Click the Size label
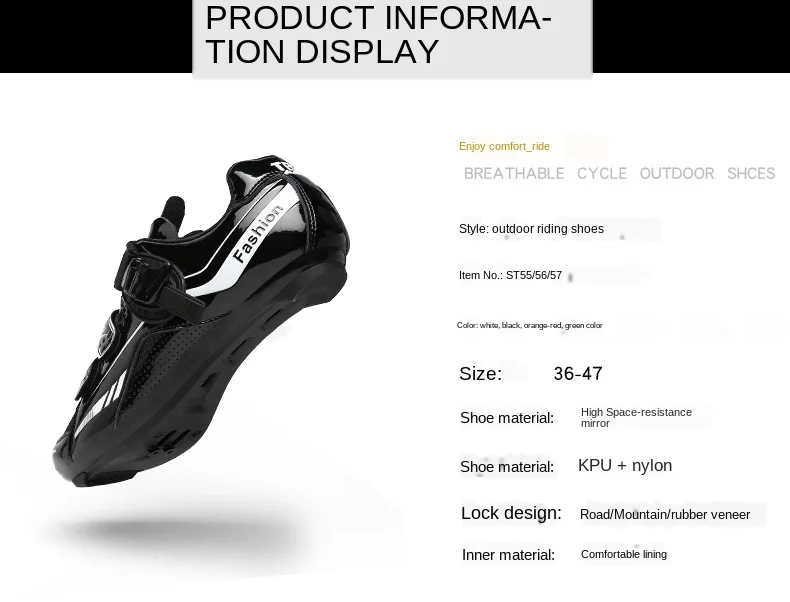This screenshot has height=602, width=790. [481, 374]
